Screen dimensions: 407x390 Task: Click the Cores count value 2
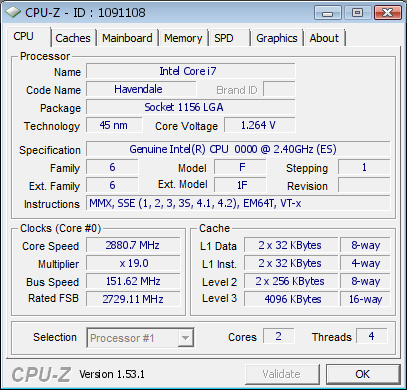tap(279, 336)
